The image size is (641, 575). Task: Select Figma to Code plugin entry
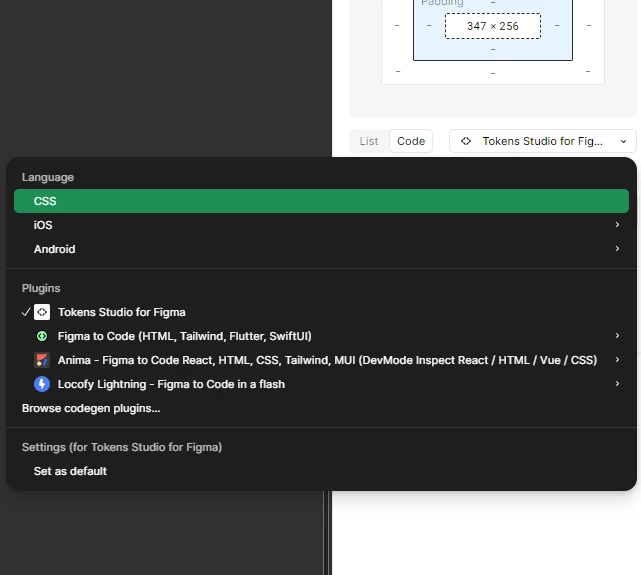321,336
